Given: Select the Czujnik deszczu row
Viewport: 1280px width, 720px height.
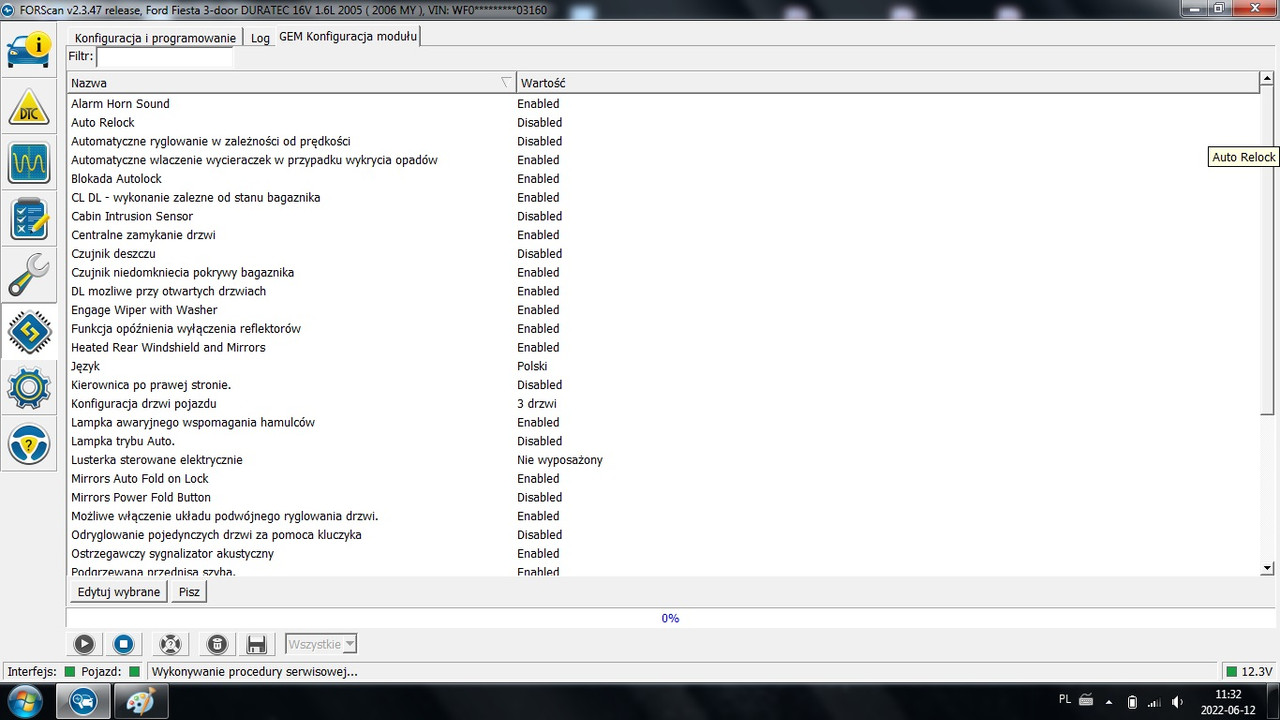Looking at the screenshot, I should [x=663, y=254].
